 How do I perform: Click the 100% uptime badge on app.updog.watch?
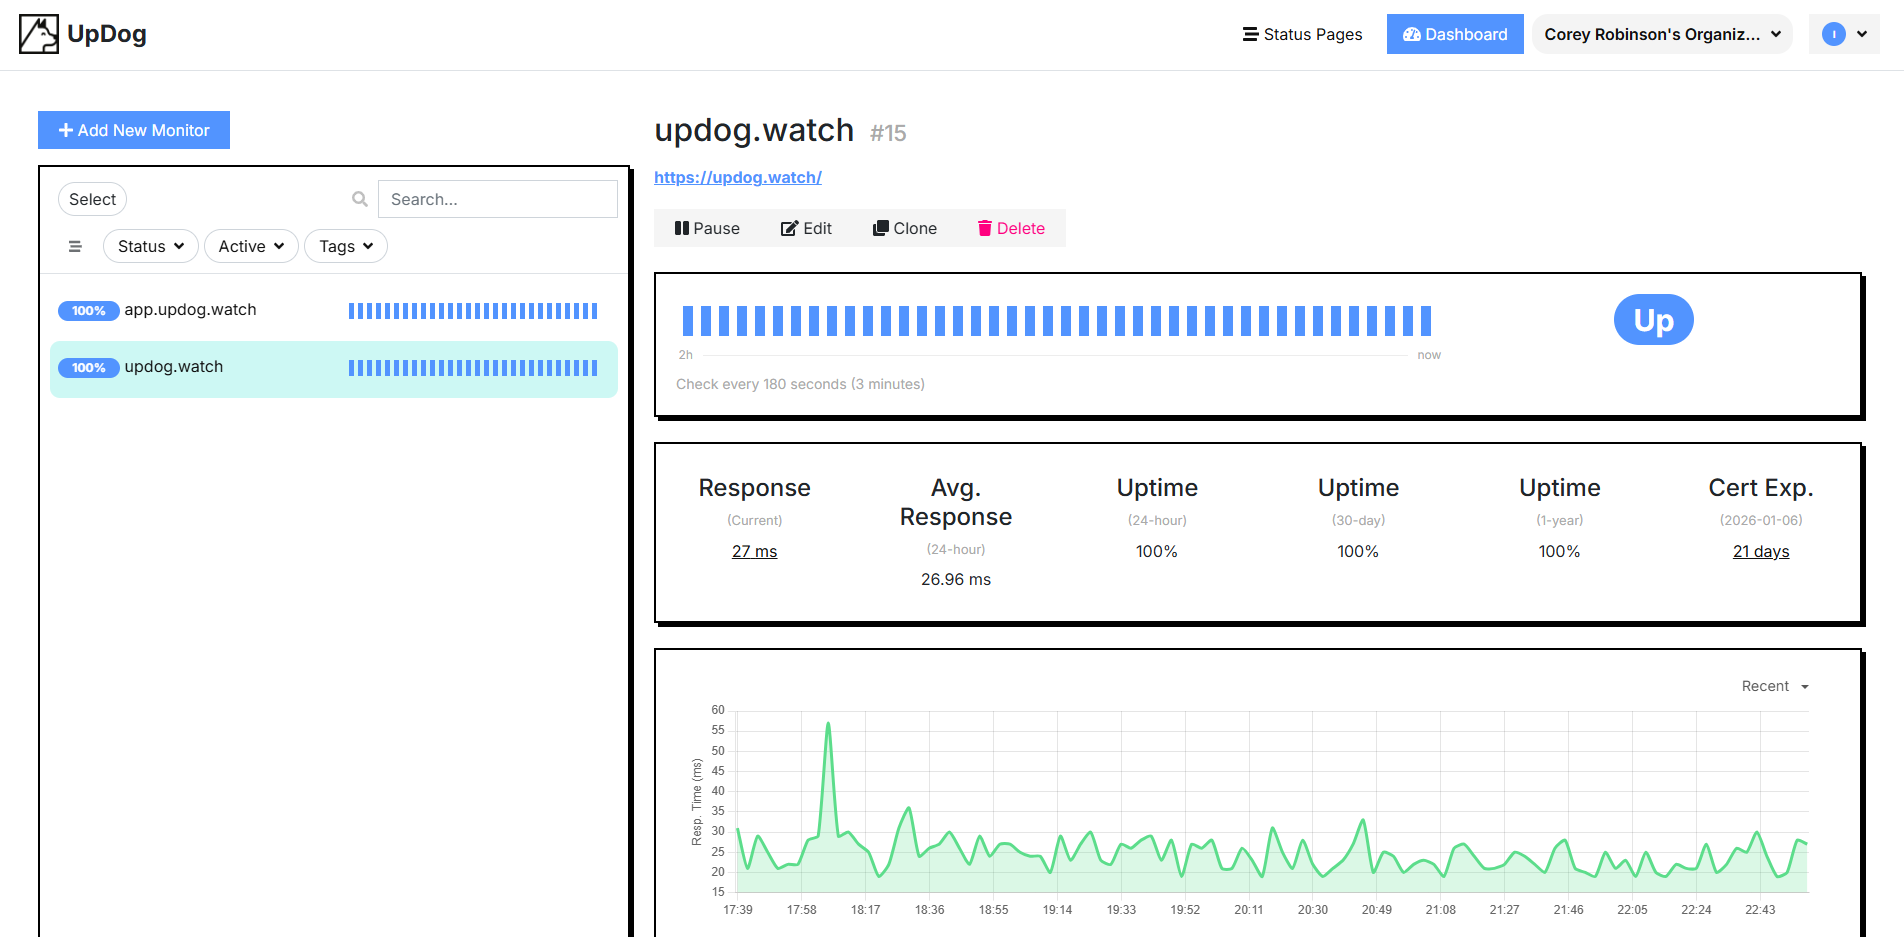(88, 310)
